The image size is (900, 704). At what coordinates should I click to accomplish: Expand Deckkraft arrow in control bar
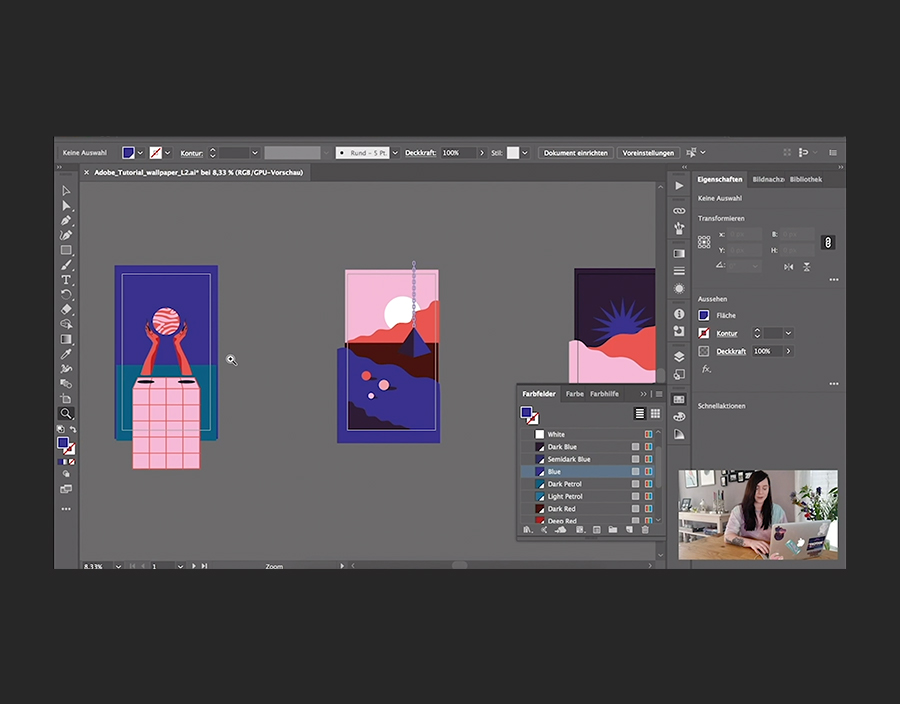482,153
